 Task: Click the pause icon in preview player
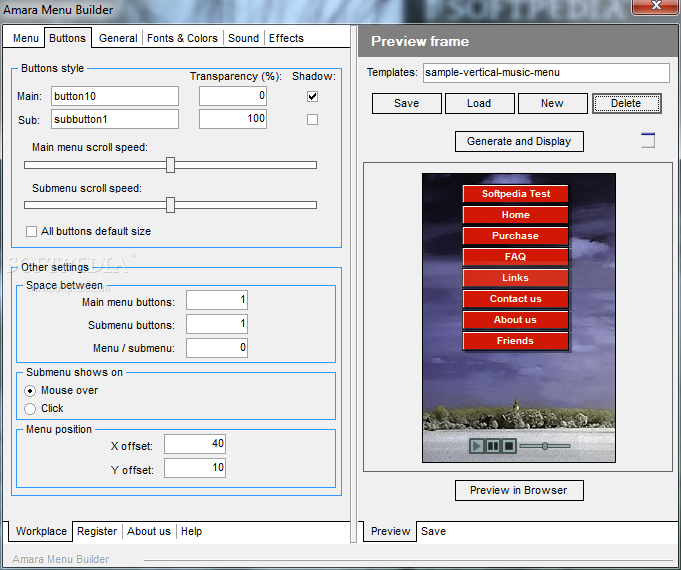coord(493,446)
